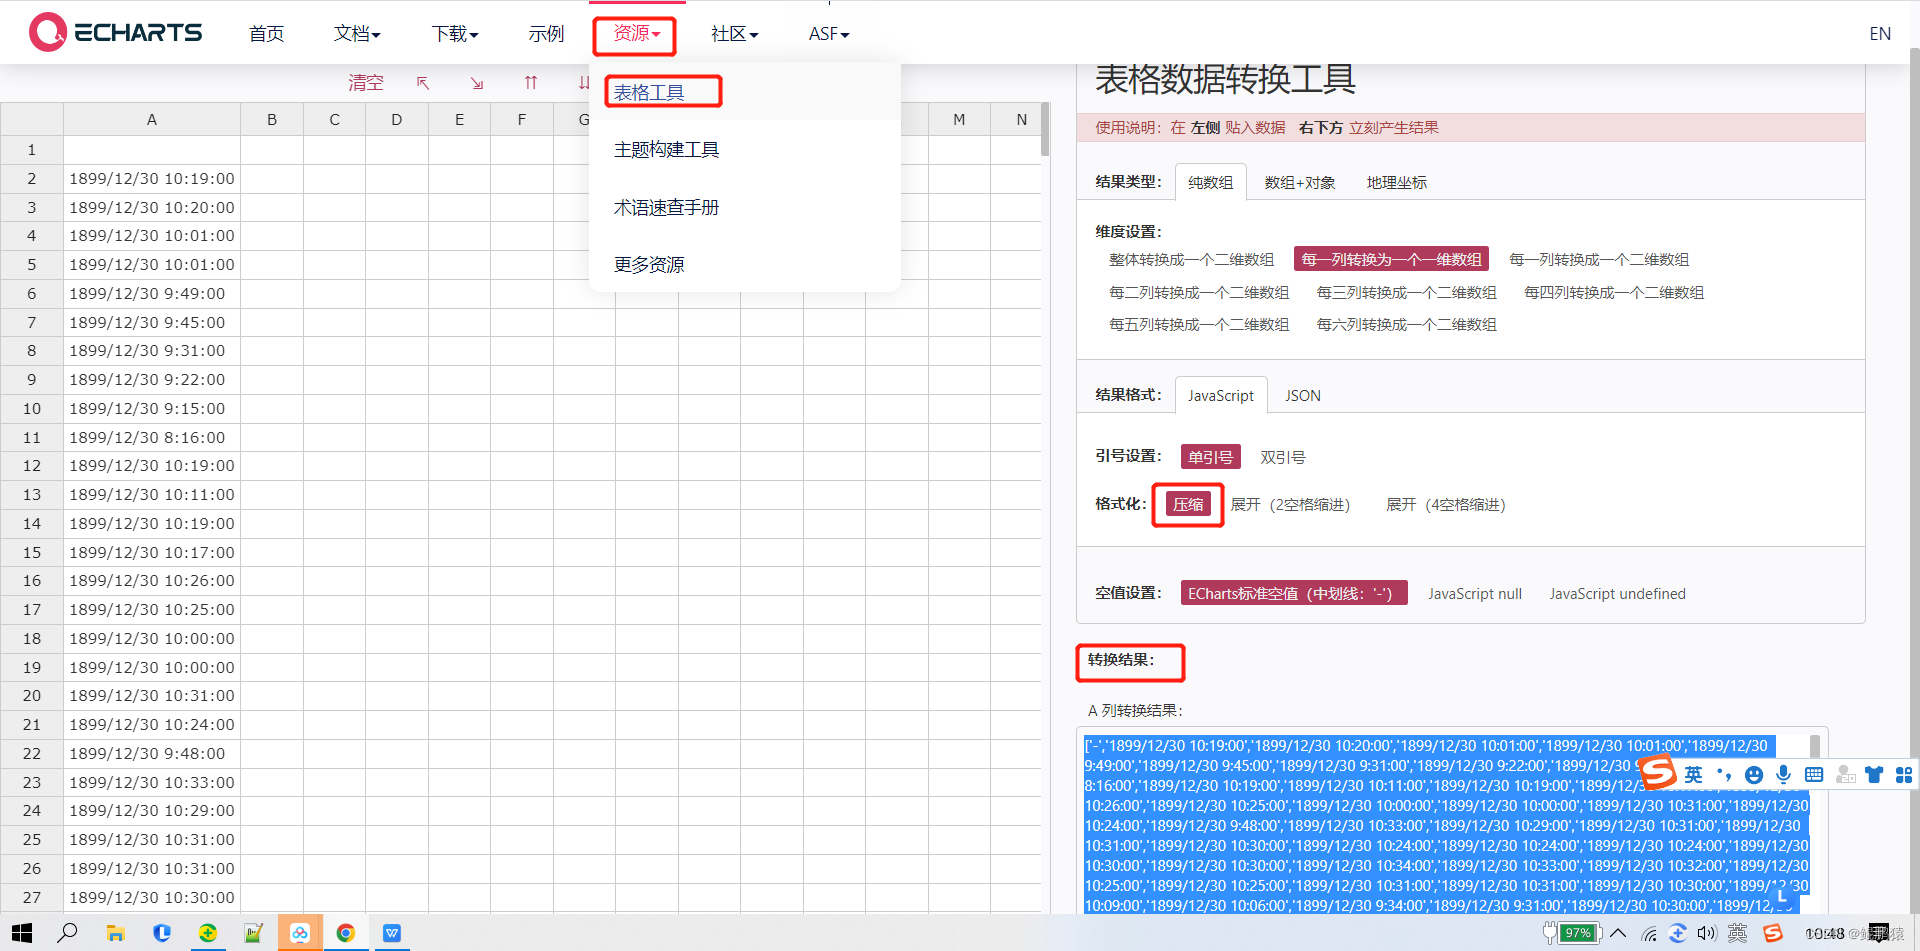Click the double up-arrow icon in the toolbar
Image resolution: width=1920 pixels, height=951 pixels.
click(x=531, y=82)
